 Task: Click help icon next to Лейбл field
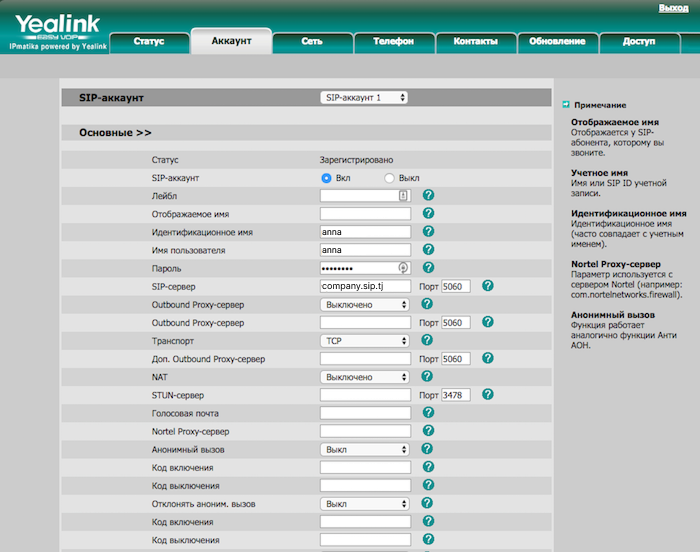click(428, 196)
